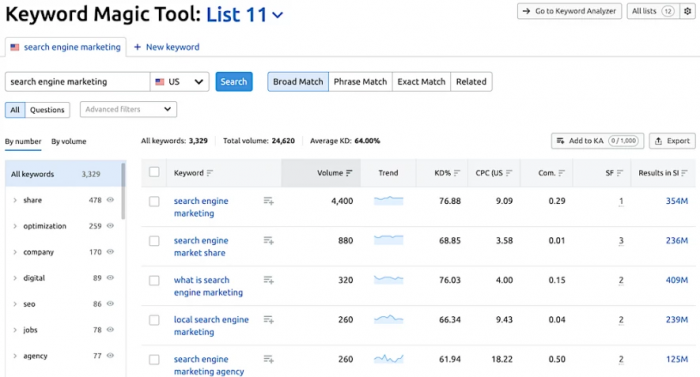Sort by Com. column icon

[562, 173]
